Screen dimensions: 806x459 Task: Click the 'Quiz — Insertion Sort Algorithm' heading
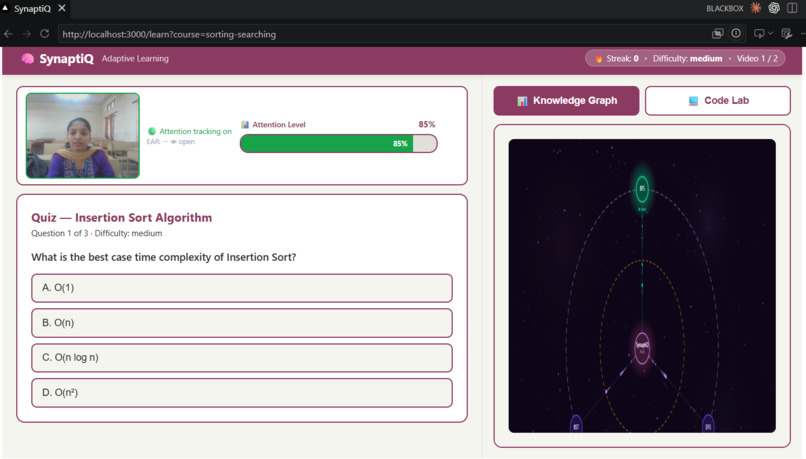point(121,217)
